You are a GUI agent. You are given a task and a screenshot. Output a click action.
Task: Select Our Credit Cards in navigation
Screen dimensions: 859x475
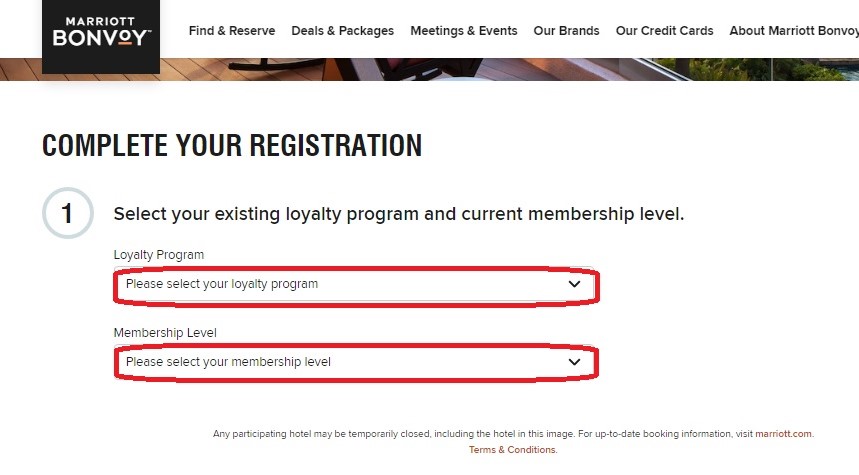pos(665,31)
